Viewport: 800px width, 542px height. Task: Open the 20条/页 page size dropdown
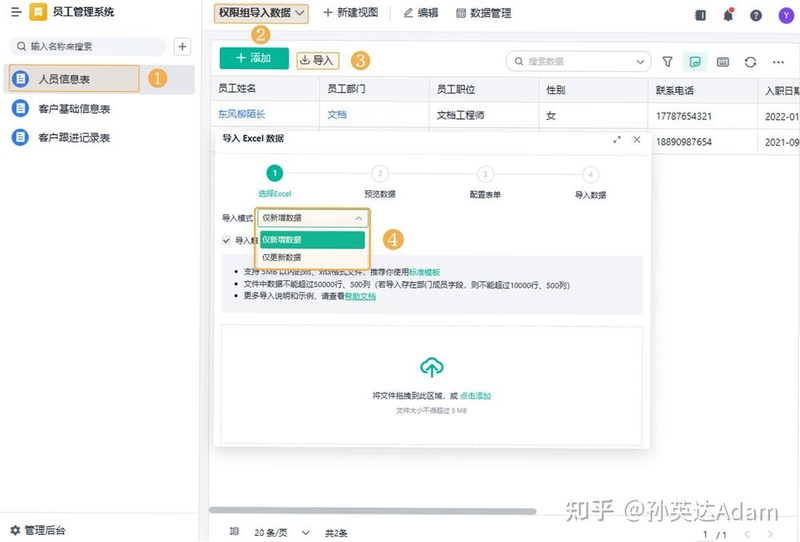(x=282, y=533)
